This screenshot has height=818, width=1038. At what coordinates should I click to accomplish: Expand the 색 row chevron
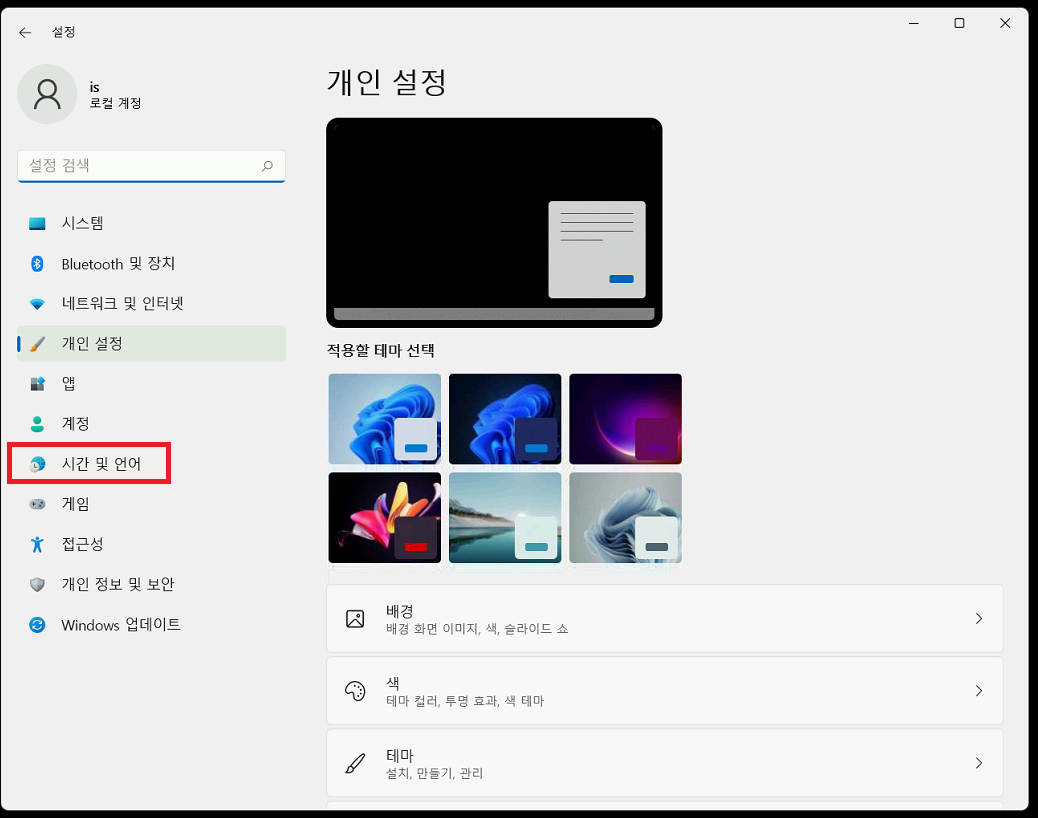coord(978,691)
